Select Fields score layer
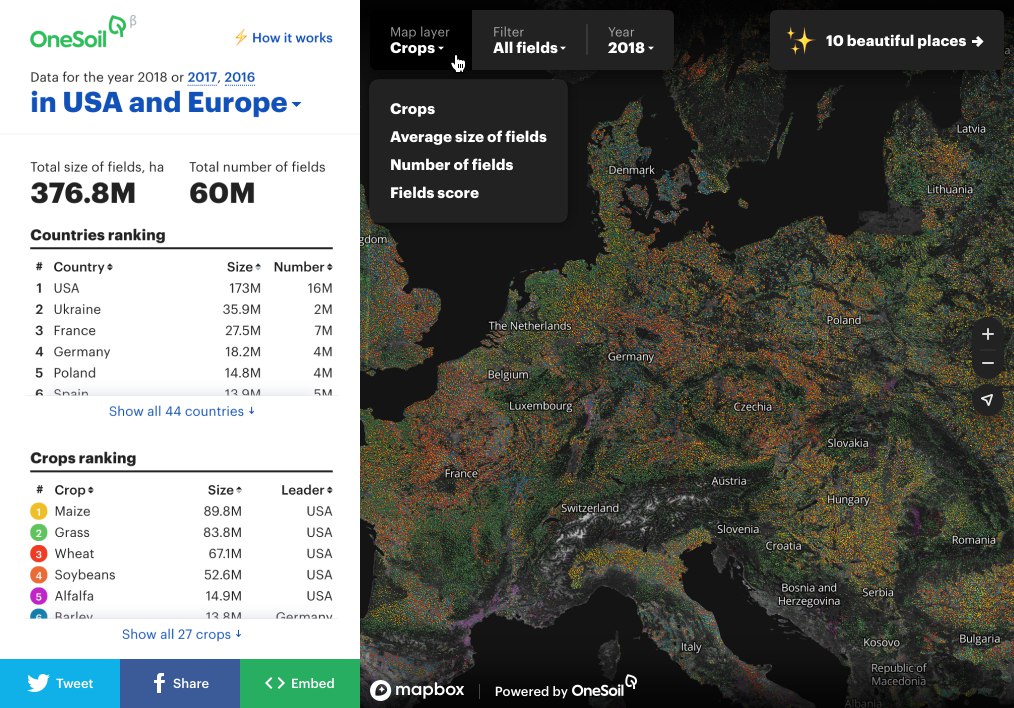This screenshot has width=1014, height=708. click(434, 193)
